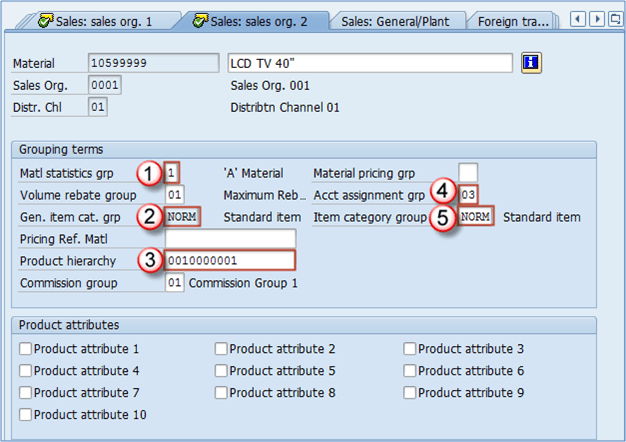The width and height of the screenshot is (626, 442).
Task: Open the tab list overview icon
Action: [x=615, y=18]
